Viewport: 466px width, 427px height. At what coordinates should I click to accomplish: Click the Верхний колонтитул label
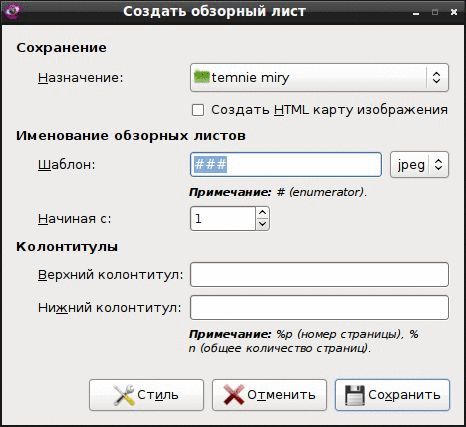[x=111, y=275]
